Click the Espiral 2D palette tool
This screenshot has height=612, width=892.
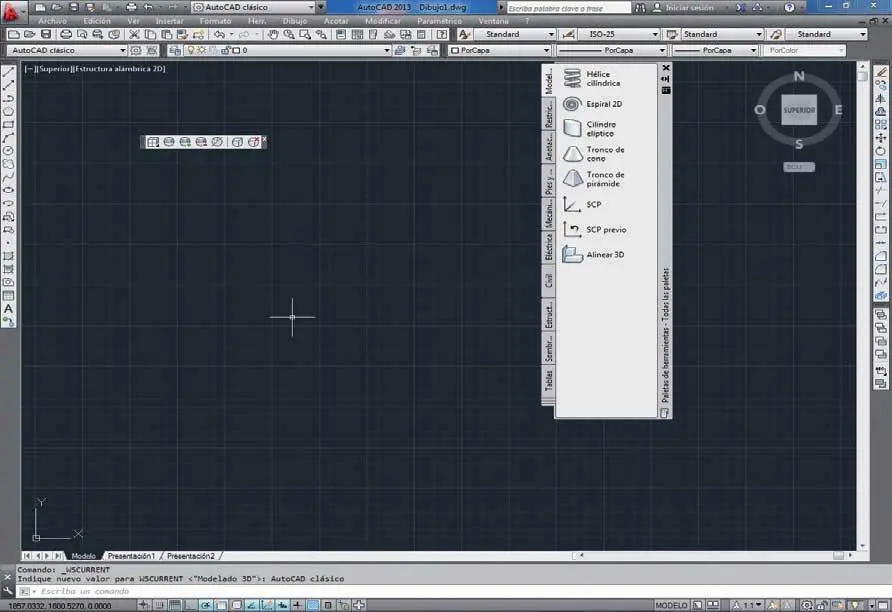603,104
